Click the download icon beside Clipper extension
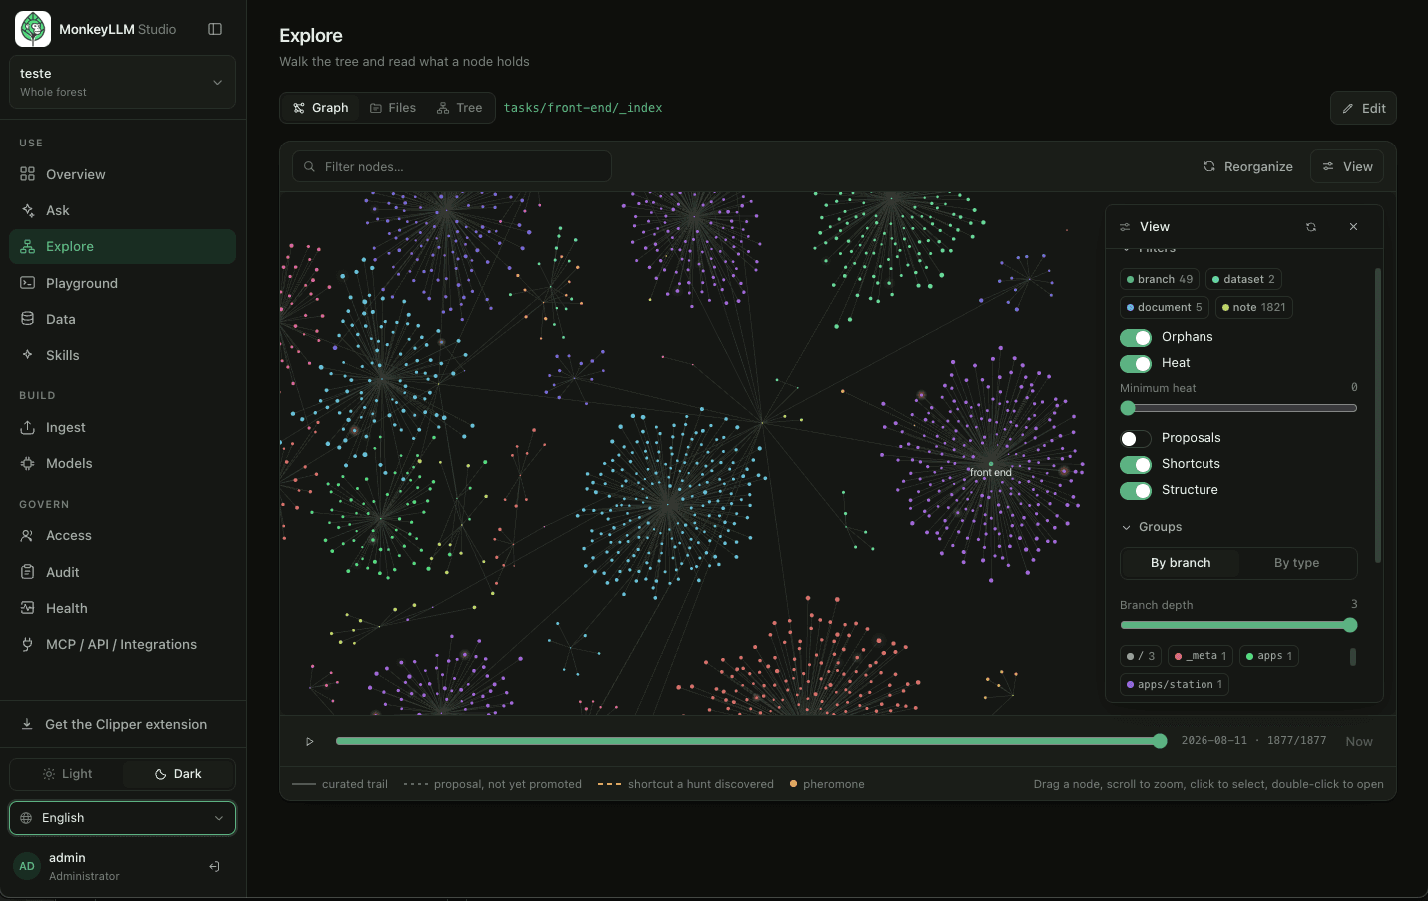The width and height of the screenshot is (1428, 901). coord(27,724)
